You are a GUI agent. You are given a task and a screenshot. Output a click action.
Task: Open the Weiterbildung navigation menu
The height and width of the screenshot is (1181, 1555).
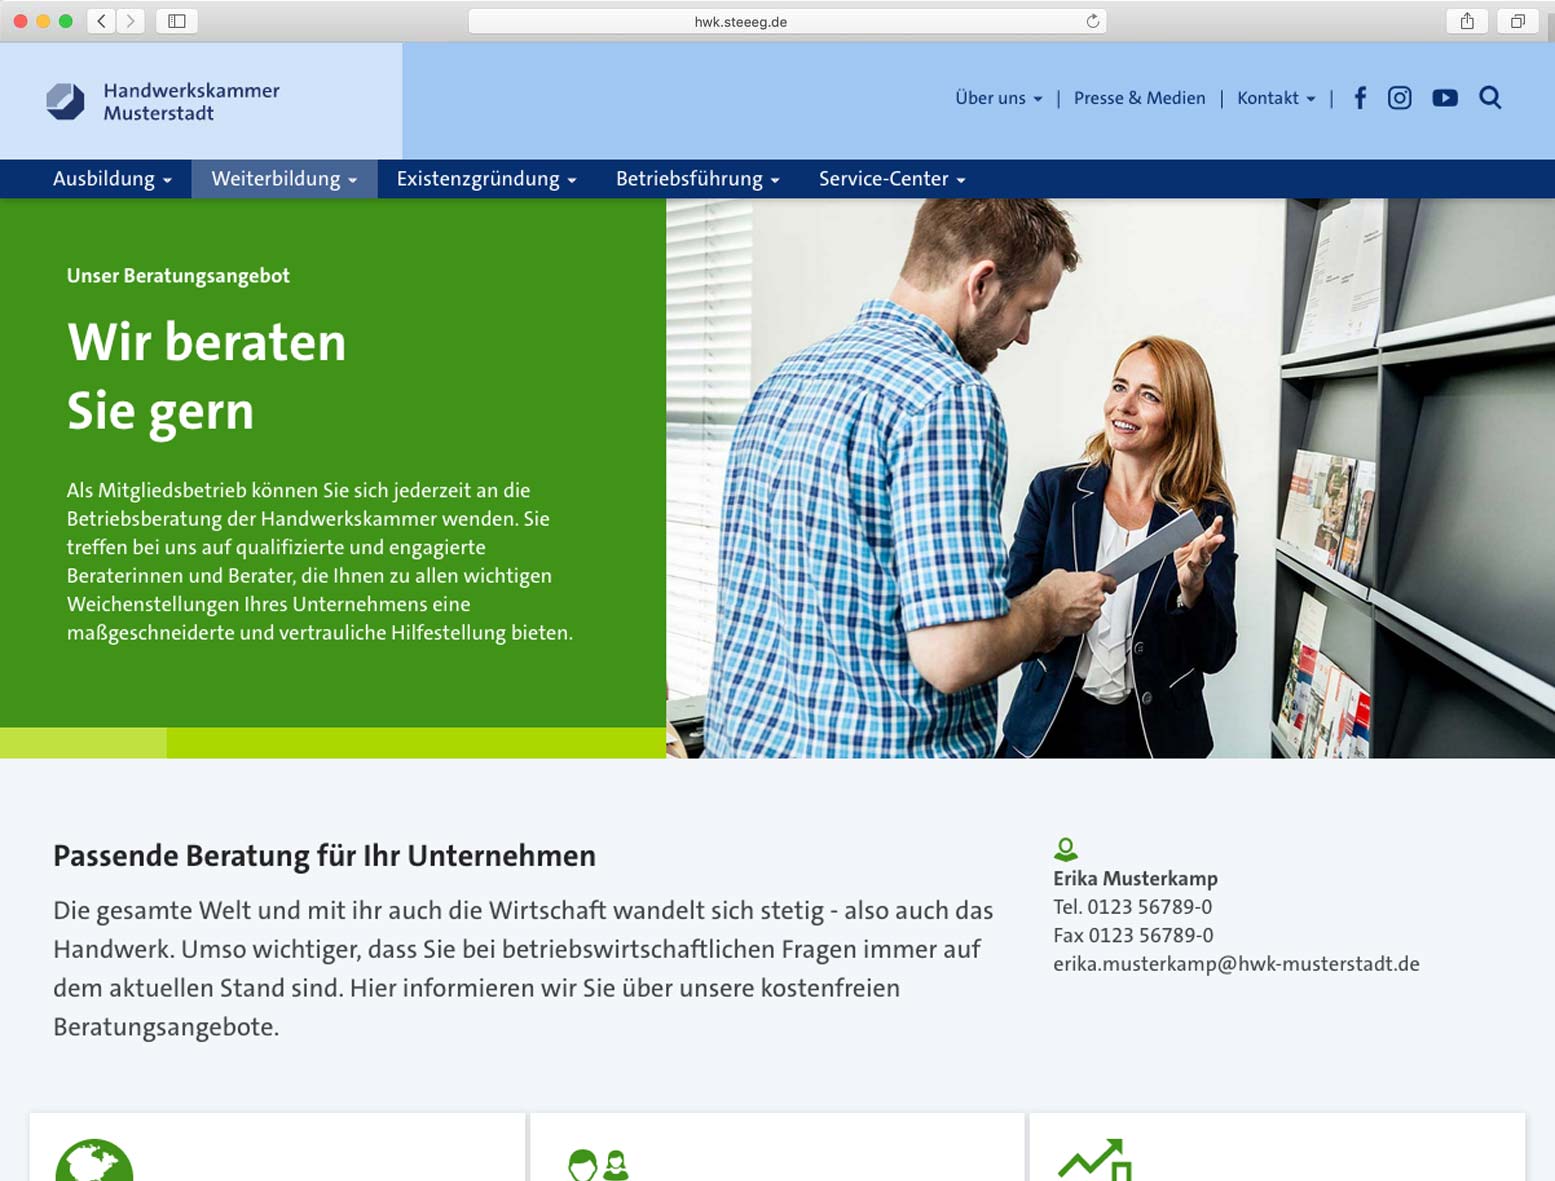284,179
